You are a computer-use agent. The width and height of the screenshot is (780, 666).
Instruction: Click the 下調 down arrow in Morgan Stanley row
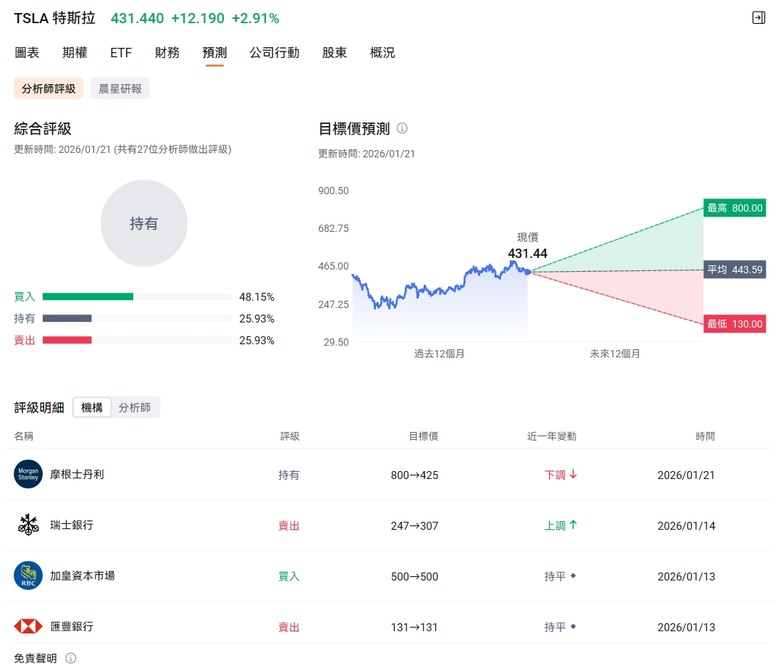[574, 475]
